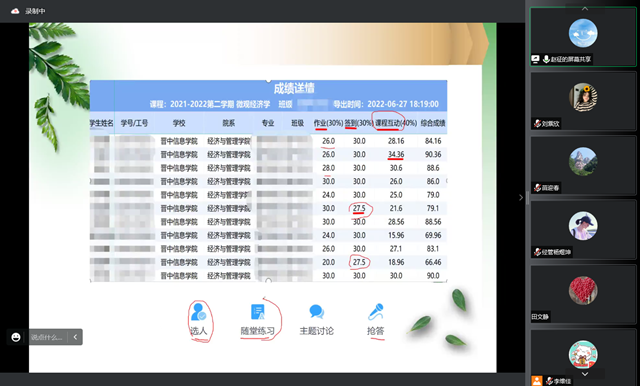Click the screen-share icon on the presenter tile
The height and width of the screenshot is (386, 640).
(536, 59)
